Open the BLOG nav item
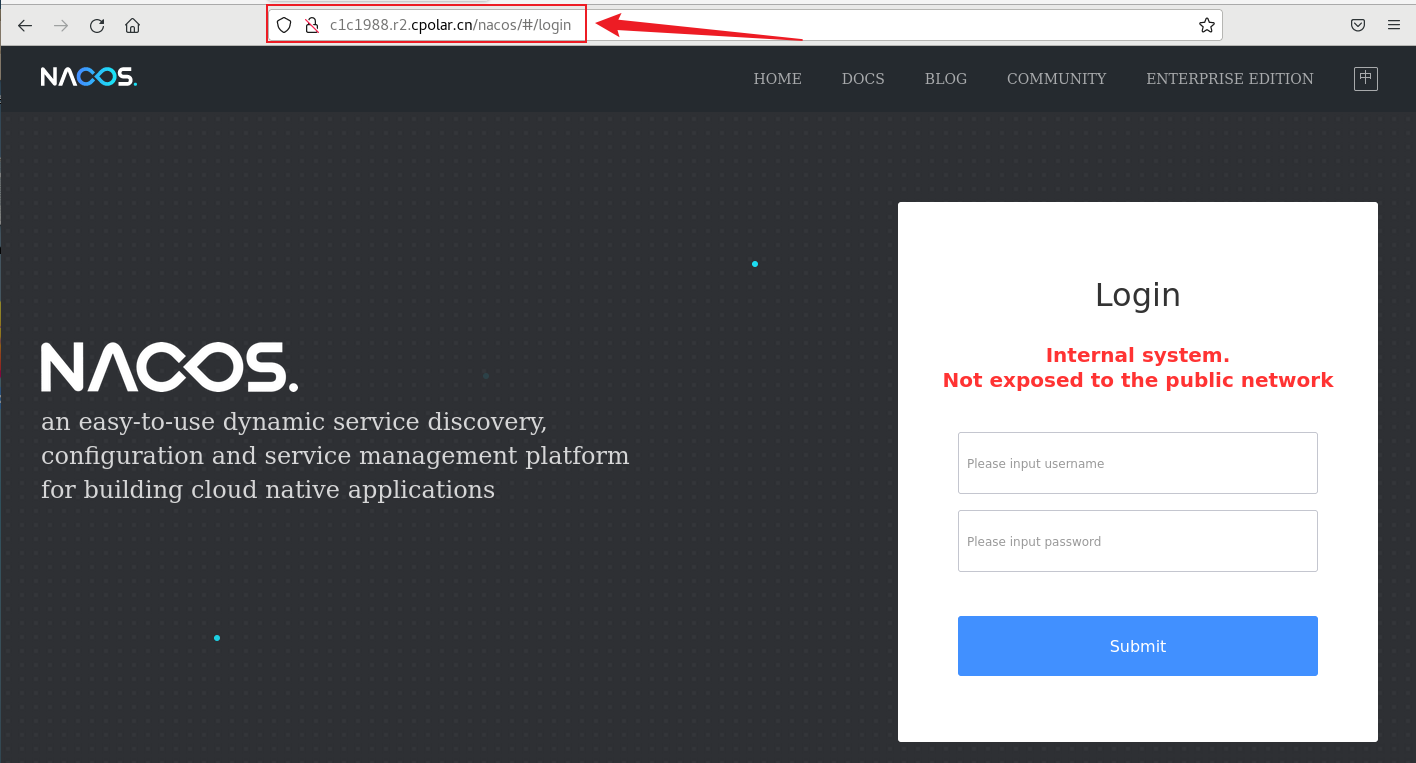Image resolution: width=1416 pixels, height=763 pixels. coord(946,79)
